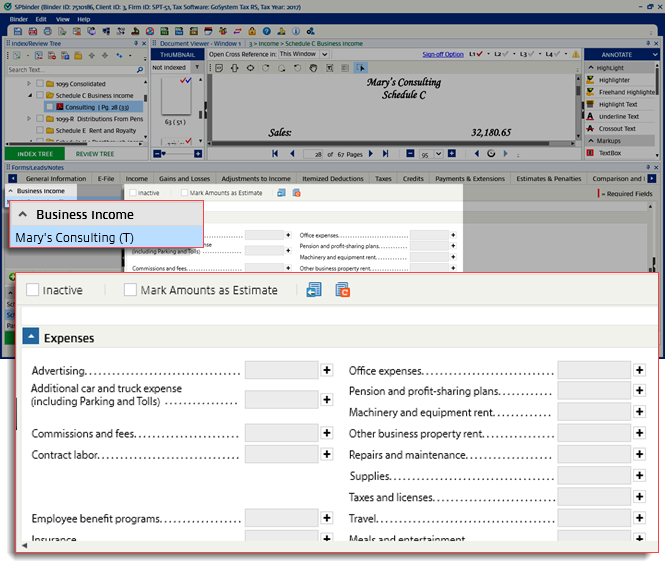
Task: Choose the Crossout Text annotation tool
Action: [x=616, y=129]
